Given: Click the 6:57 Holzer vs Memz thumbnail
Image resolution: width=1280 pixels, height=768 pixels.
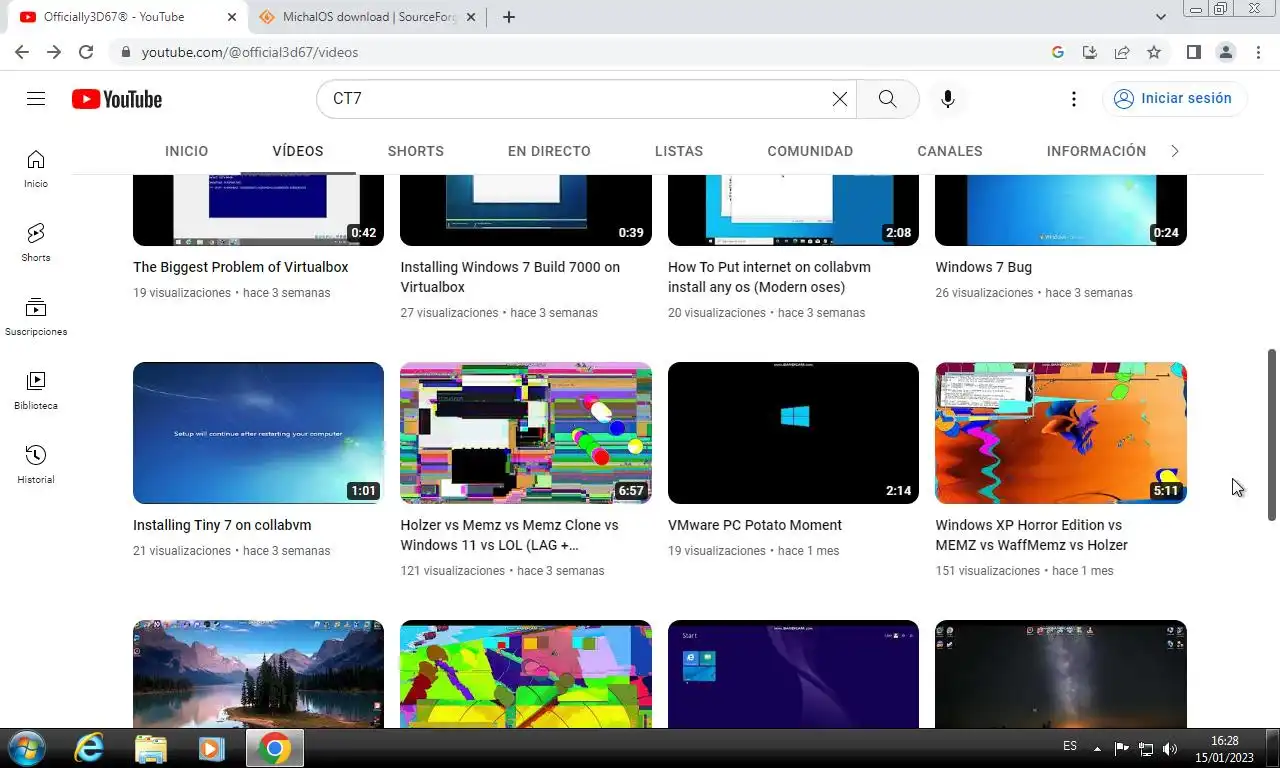Looking at the screenshot, I should pos(526,433).
